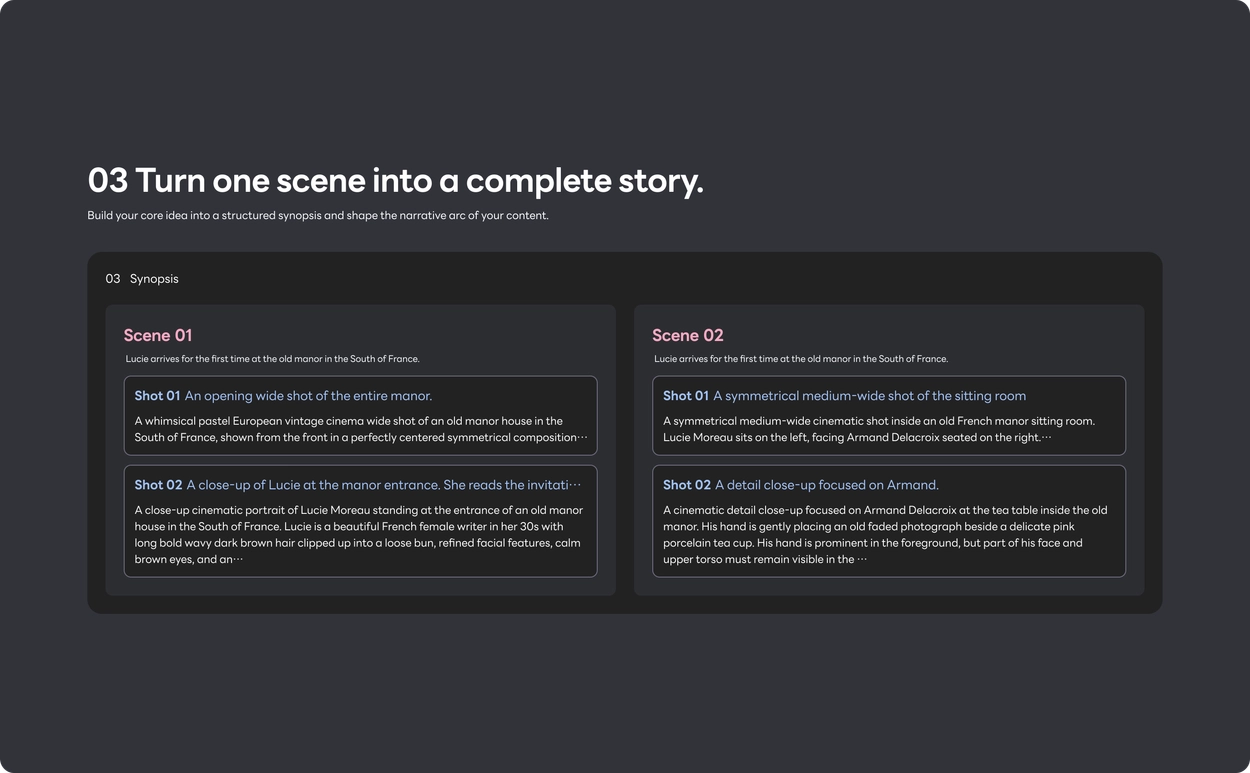This screenshot has width=1250, height=773.
Task: Click 'An opening wide shot of the entire manor' title
Action: 308,396
